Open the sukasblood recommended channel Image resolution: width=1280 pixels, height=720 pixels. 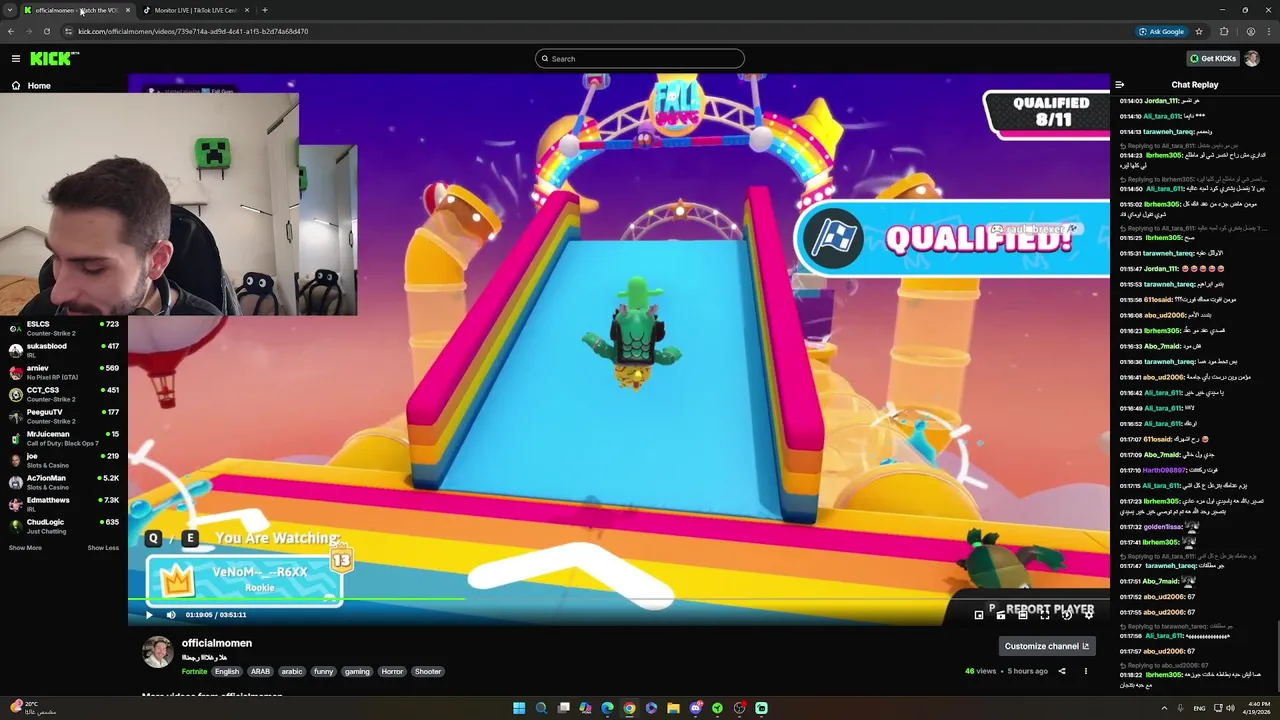pyautogui.click(x=64, y=350)
